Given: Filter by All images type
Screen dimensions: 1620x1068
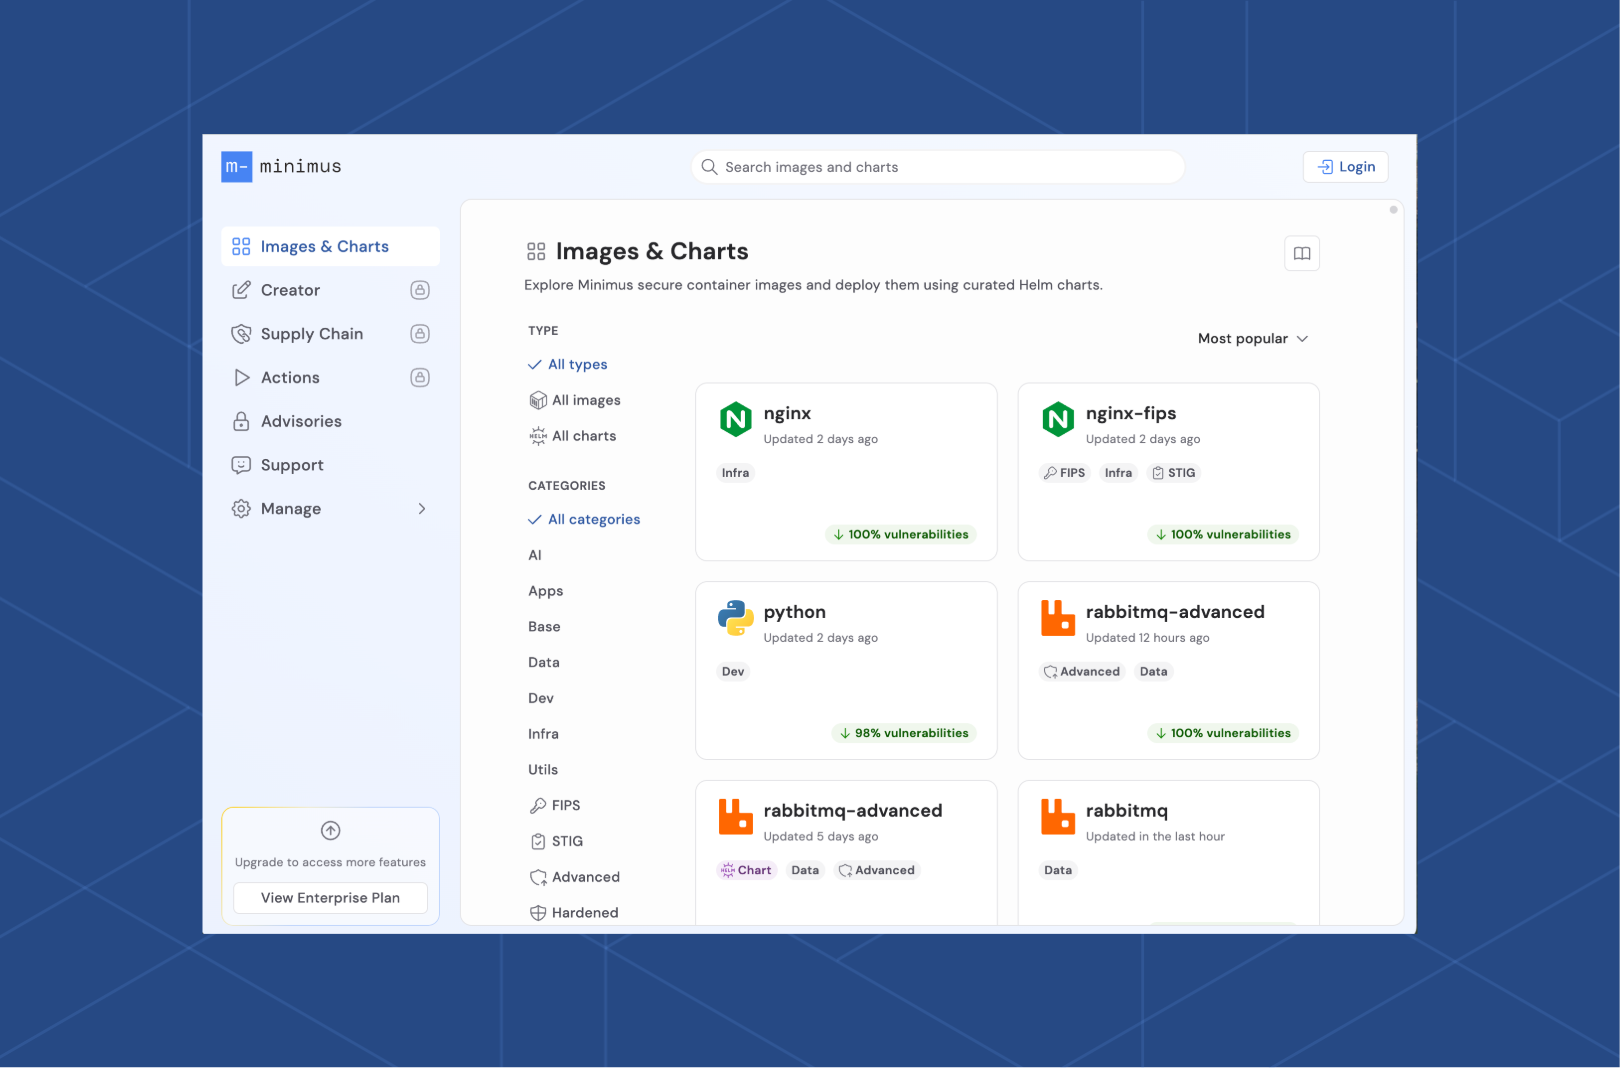Looking at the screenshot, I should click(575, 400).
